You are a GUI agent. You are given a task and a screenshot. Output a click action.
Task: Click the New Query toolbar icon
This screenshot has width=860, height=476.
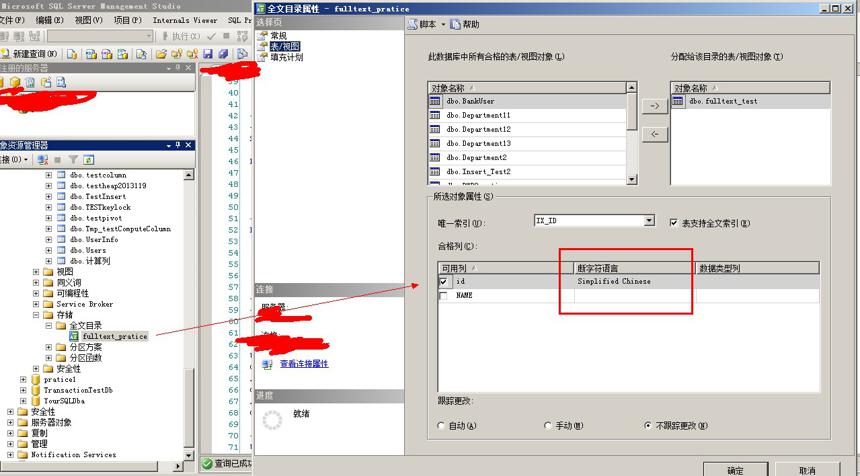point(30,54)
